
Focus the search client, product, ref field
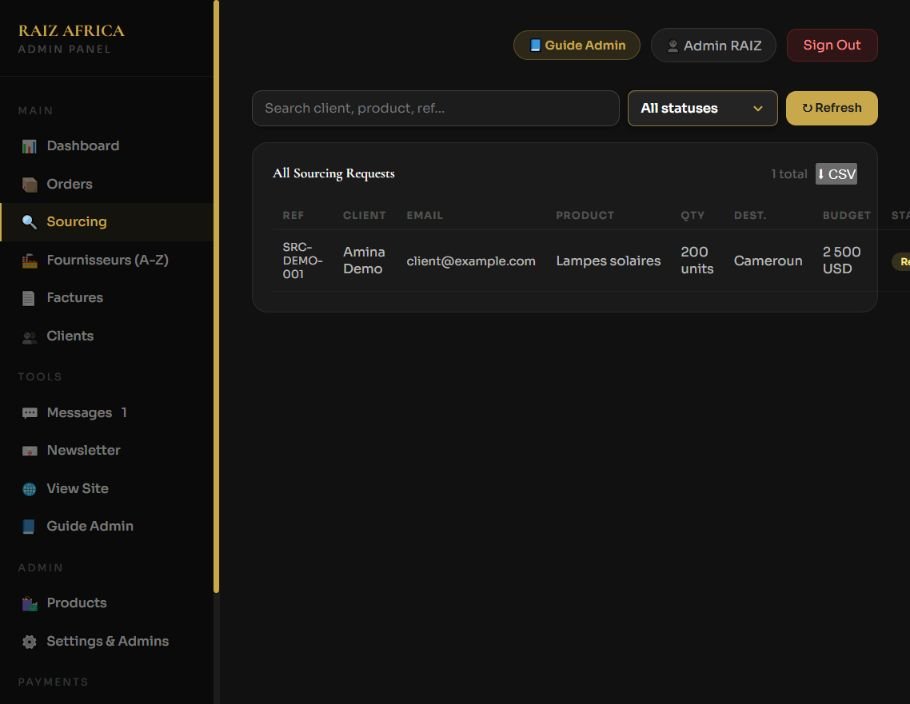(435, 108)
